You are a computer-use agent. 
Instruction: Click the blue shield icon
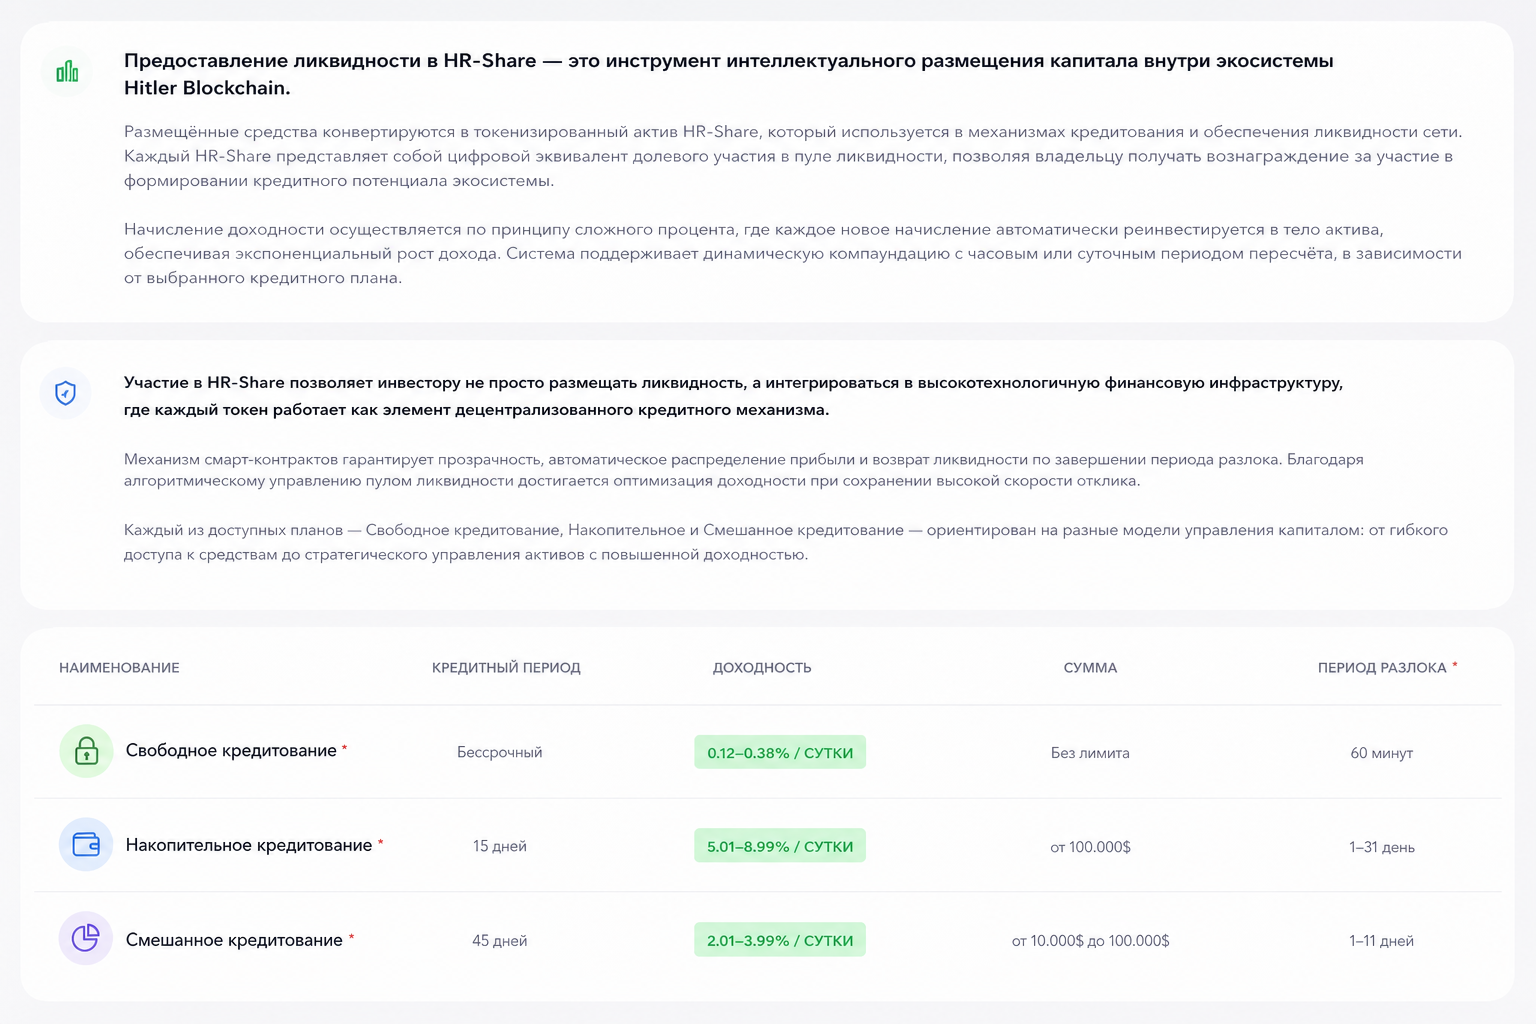tap(65, 393)
